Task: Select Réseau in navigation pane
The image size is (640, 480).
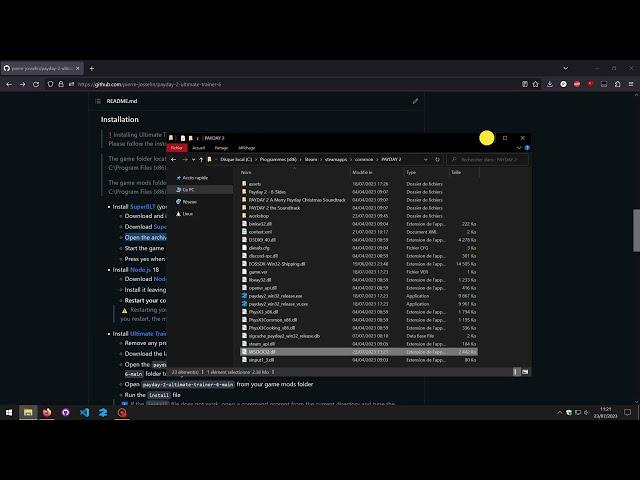Action: (x=187, y=202)
